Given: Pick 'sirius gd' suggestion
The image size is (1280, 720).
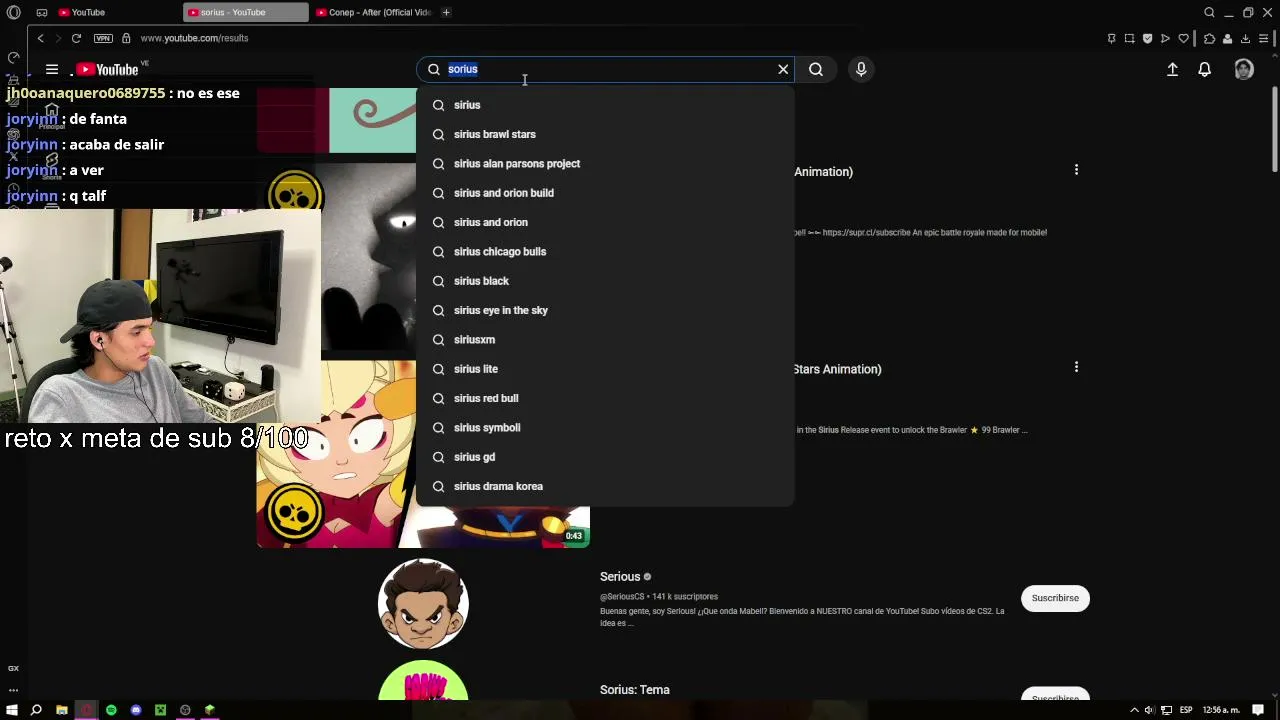Looking at the screenshot, I should [605, 457].
